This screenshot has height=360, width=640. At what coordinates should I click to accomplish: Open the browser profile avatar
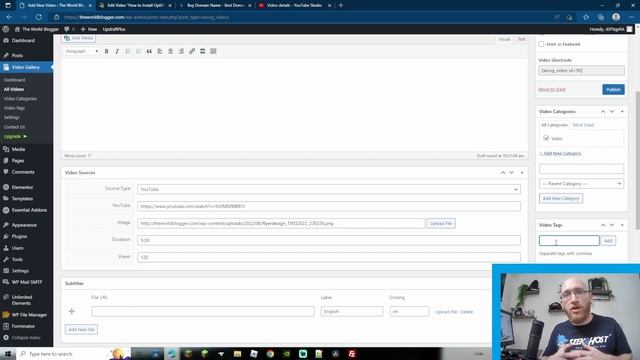click(x=616, y=17)
